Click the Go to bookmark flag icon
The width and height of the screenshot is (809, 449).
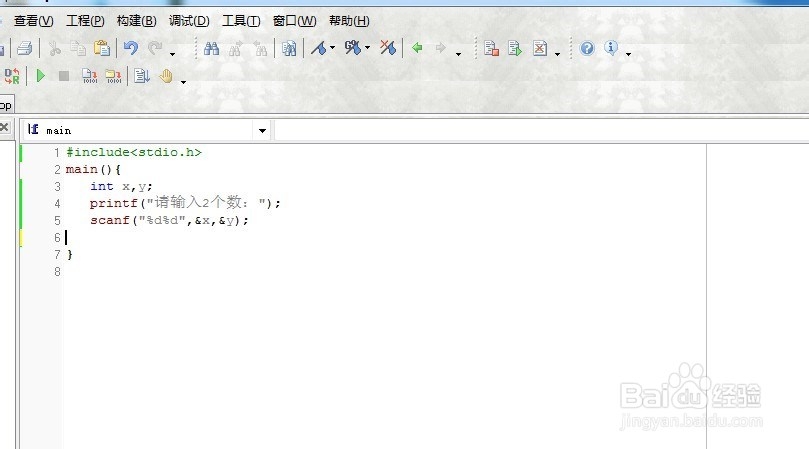click(352, 48)
